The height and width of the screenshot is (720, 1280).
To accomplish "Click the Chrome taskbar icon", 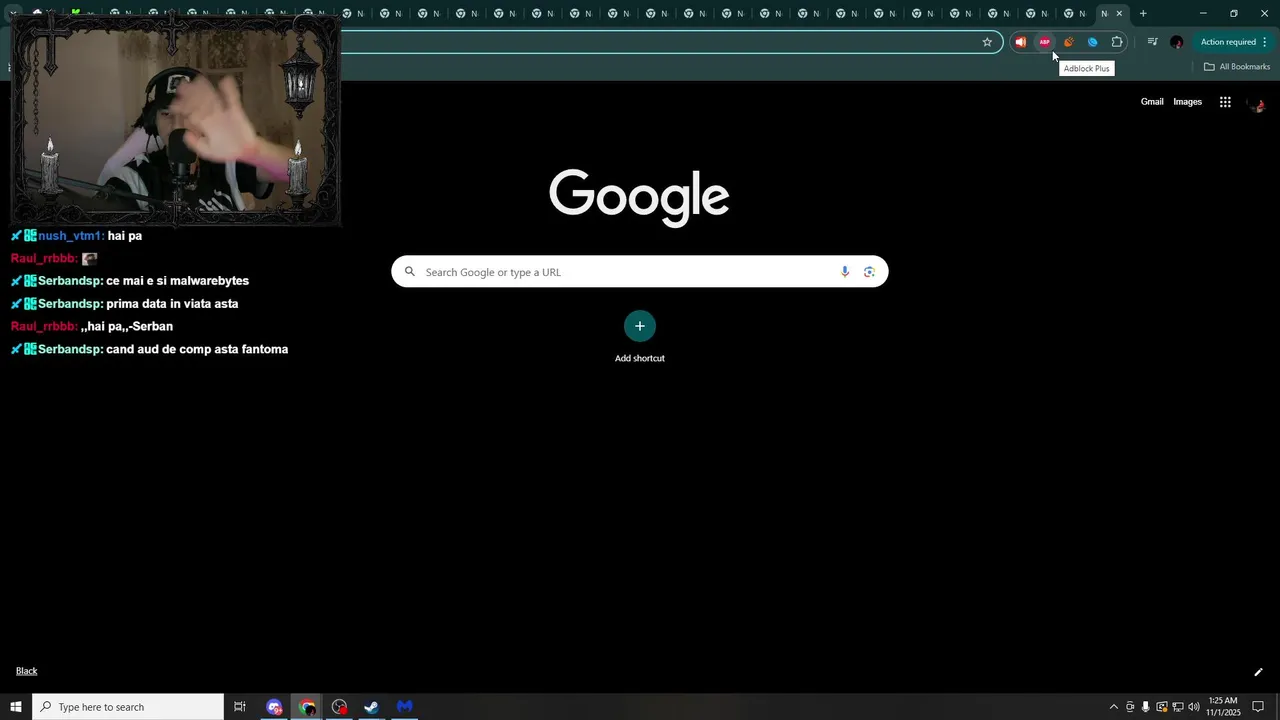I will point(307,707).
